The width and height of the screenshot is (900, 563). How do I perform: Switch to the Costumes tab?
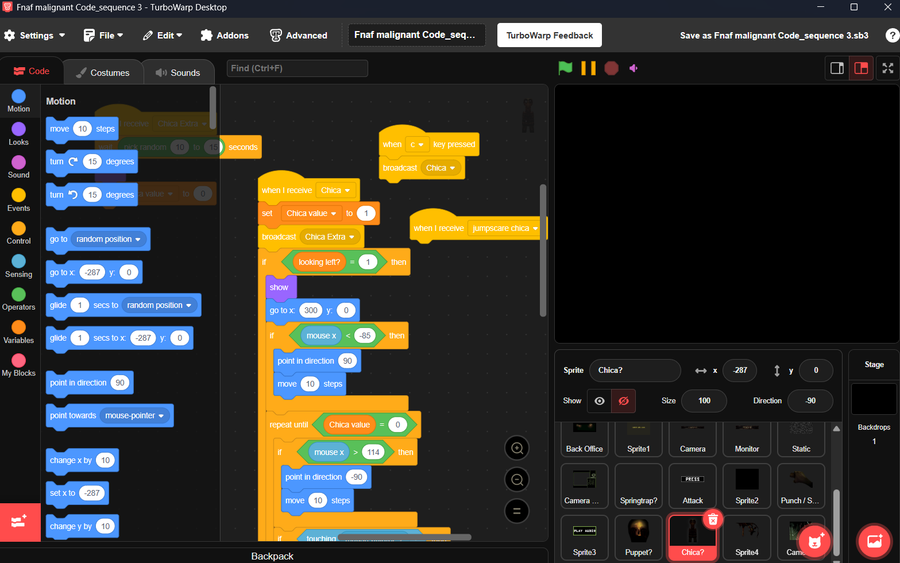click(x=102, y=72)
